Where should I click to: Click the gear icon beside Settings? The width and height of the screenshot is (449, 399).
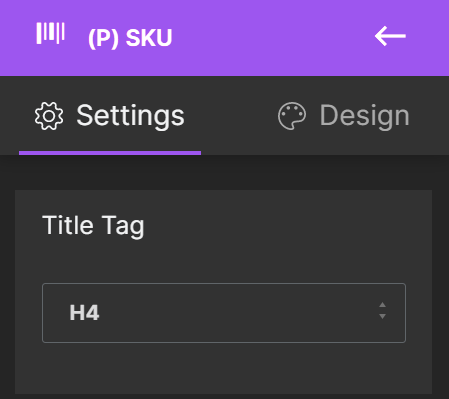click(x=49, y=116)
